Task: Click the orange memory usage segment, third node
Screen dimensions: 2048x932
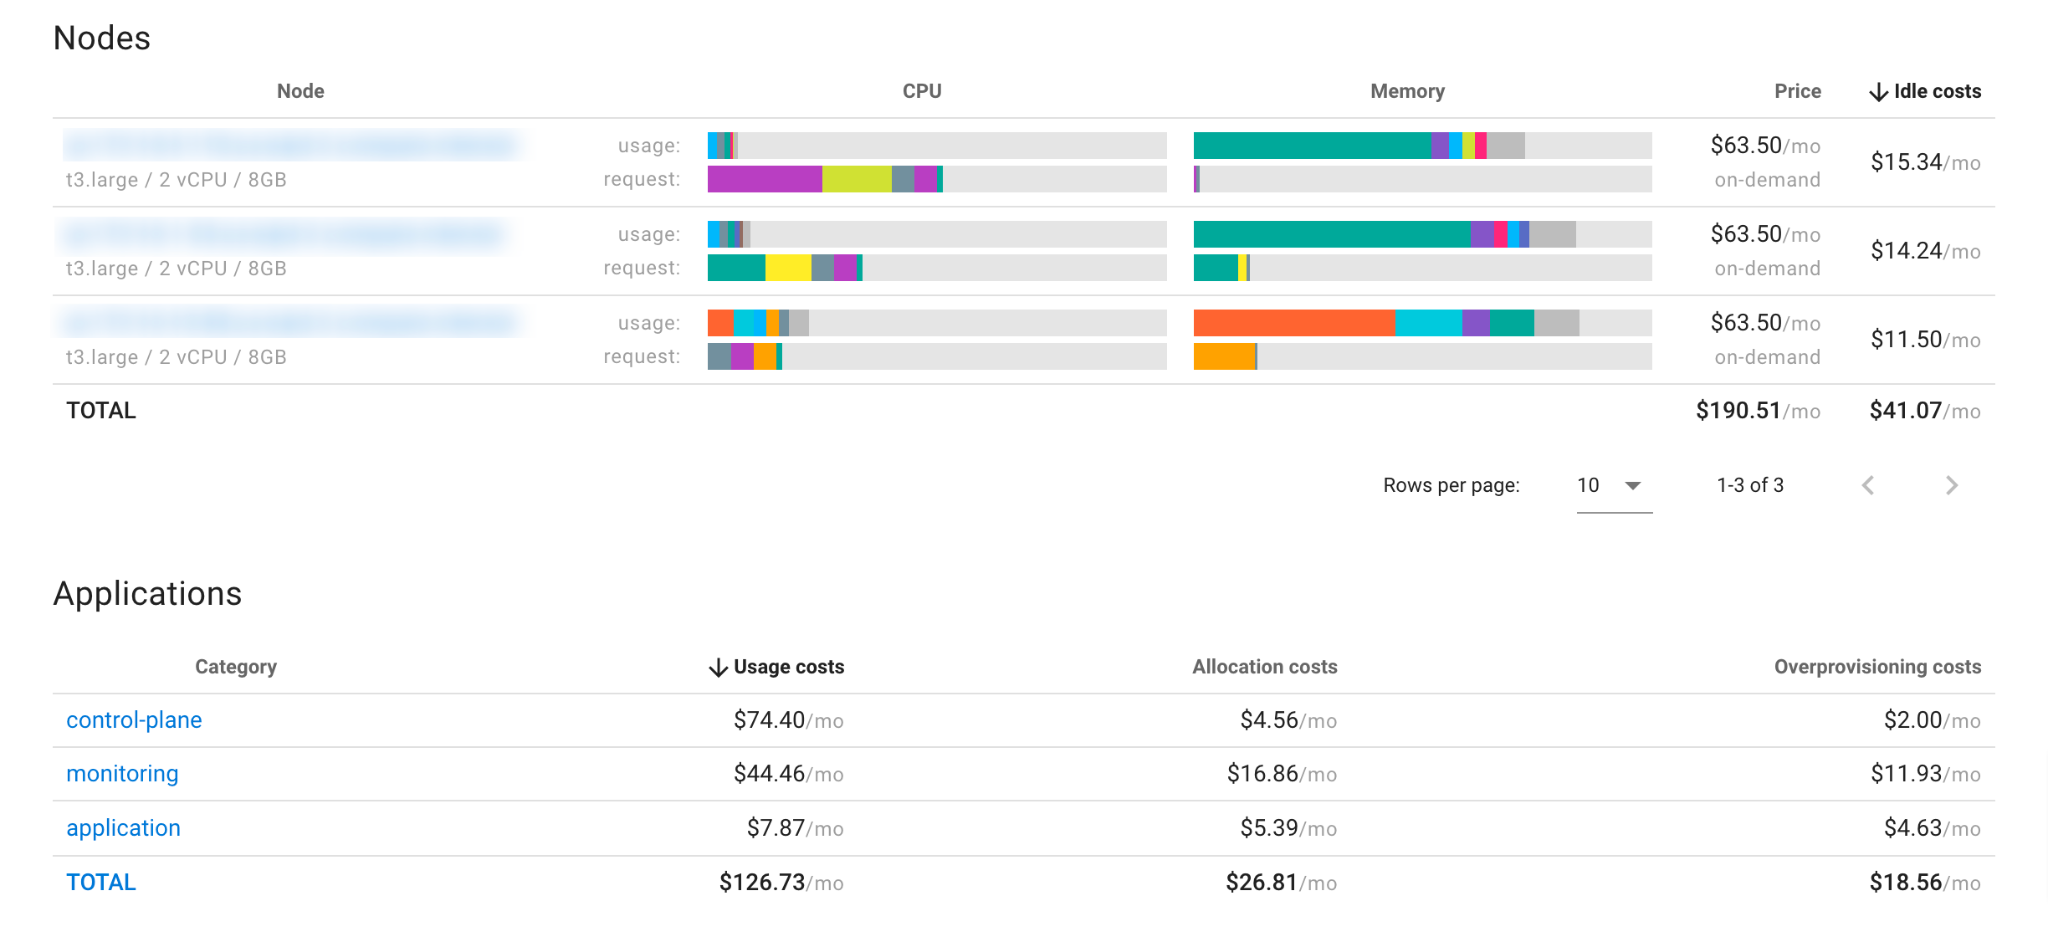Action: (1293, 323)
